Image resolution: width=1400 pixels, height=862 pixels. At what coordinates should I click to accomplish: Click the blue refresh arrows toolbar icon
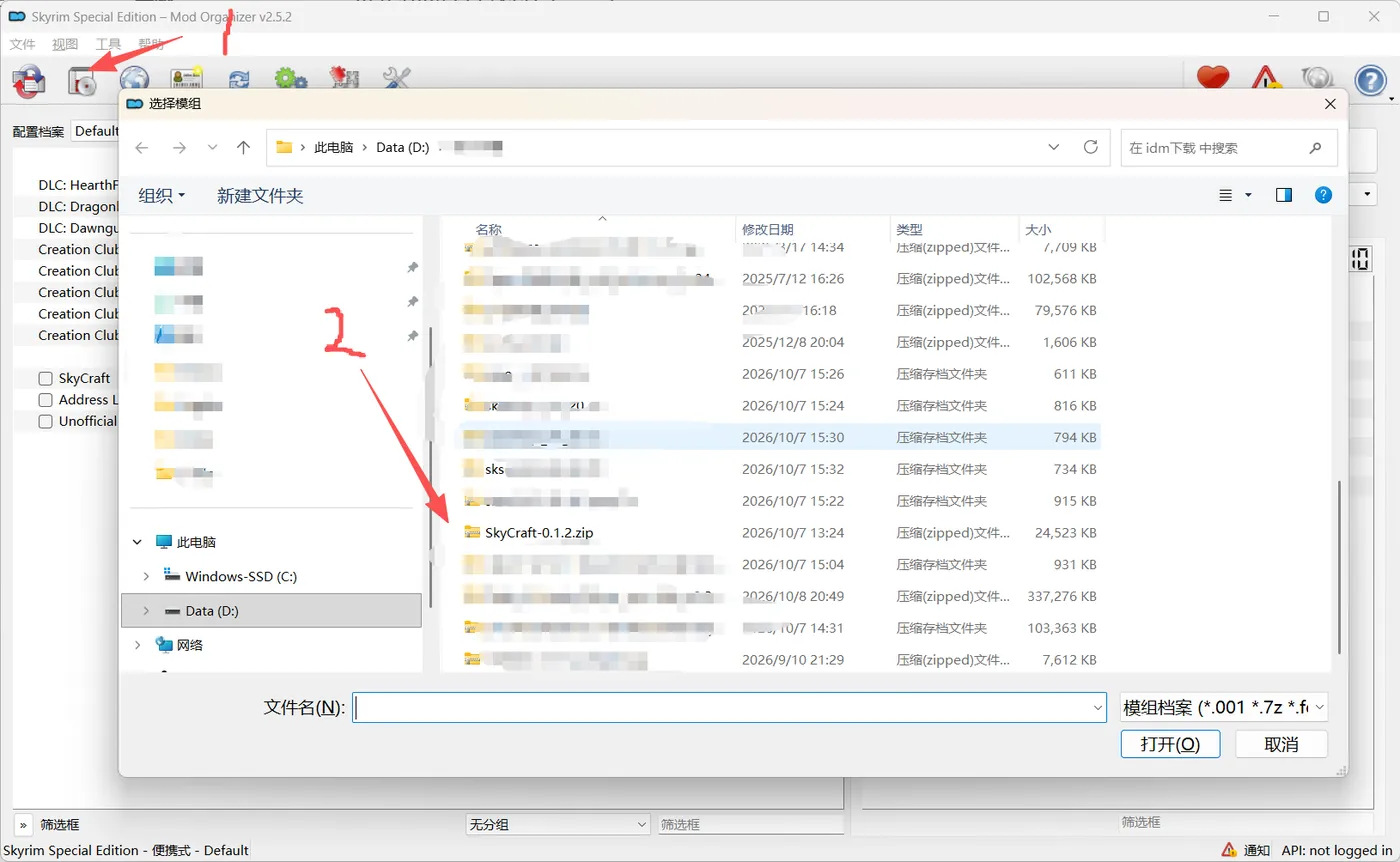(239, 80)
